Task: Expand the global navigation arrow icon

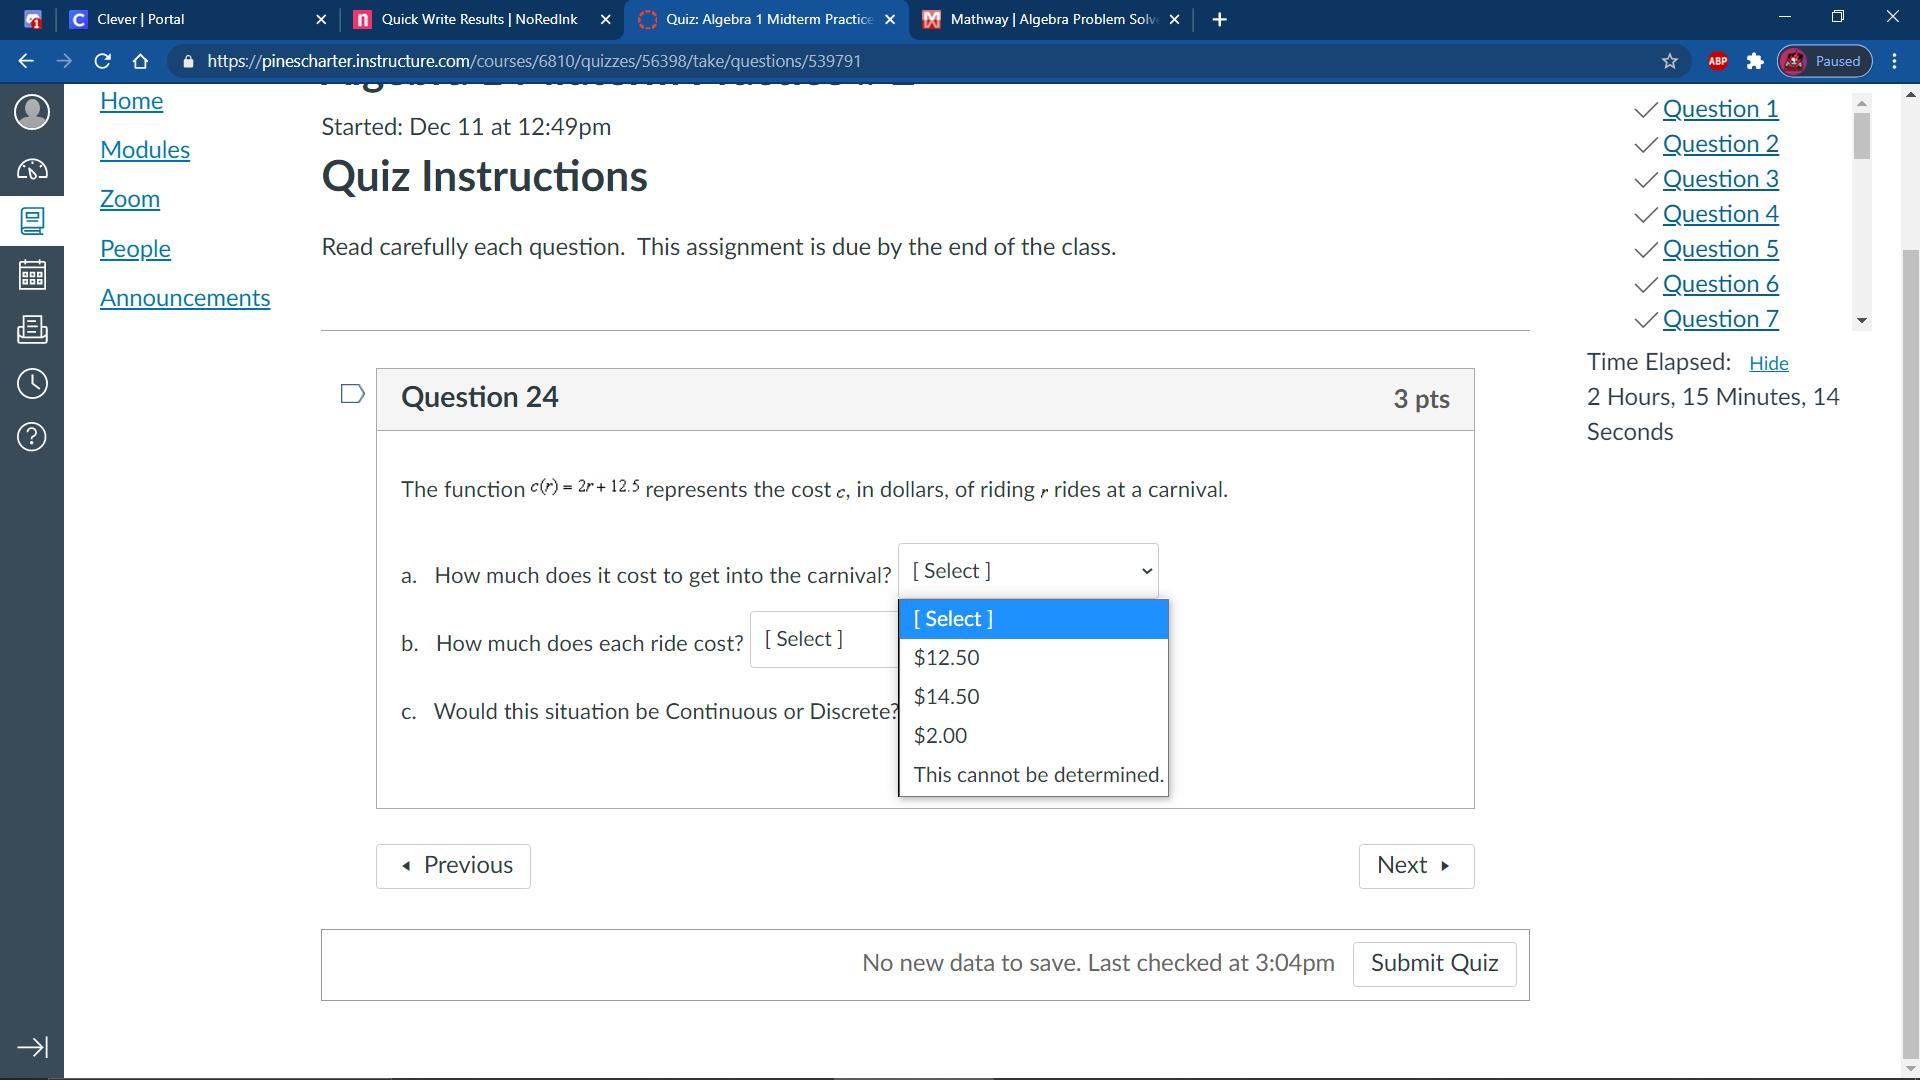Action: point(32,1047)
